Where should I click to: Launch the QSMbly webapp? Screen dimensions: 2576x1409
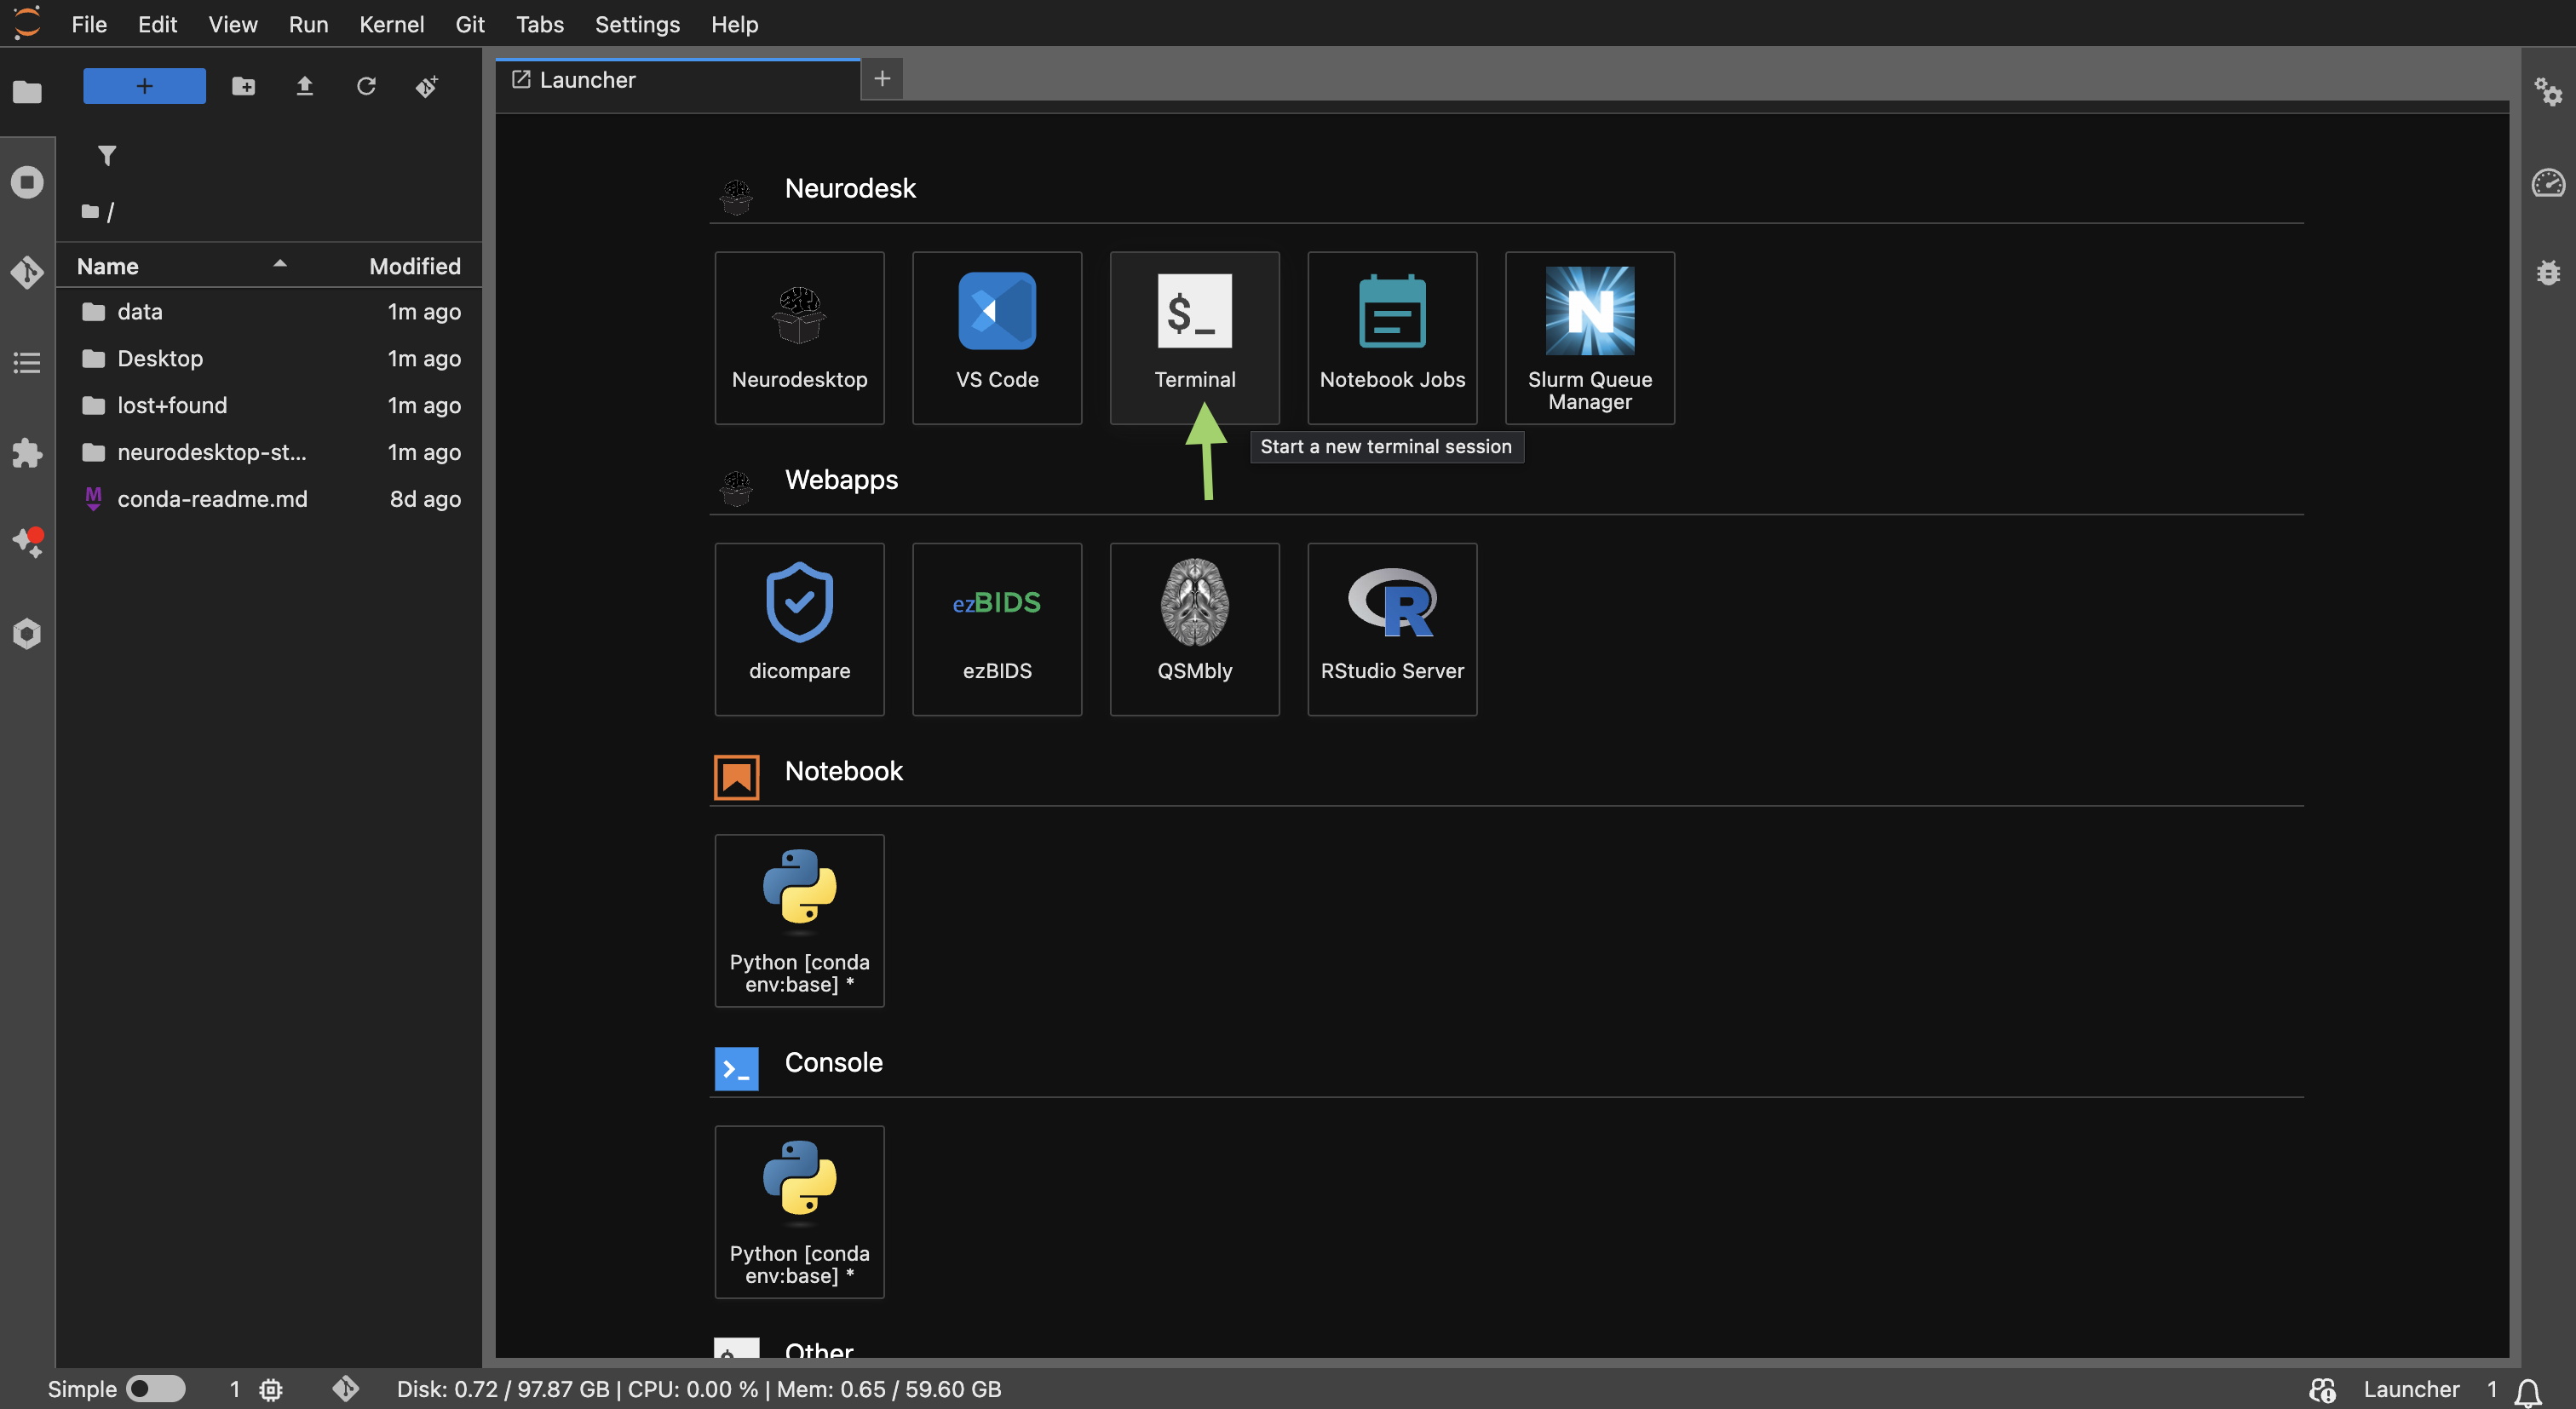point(1194,629)
